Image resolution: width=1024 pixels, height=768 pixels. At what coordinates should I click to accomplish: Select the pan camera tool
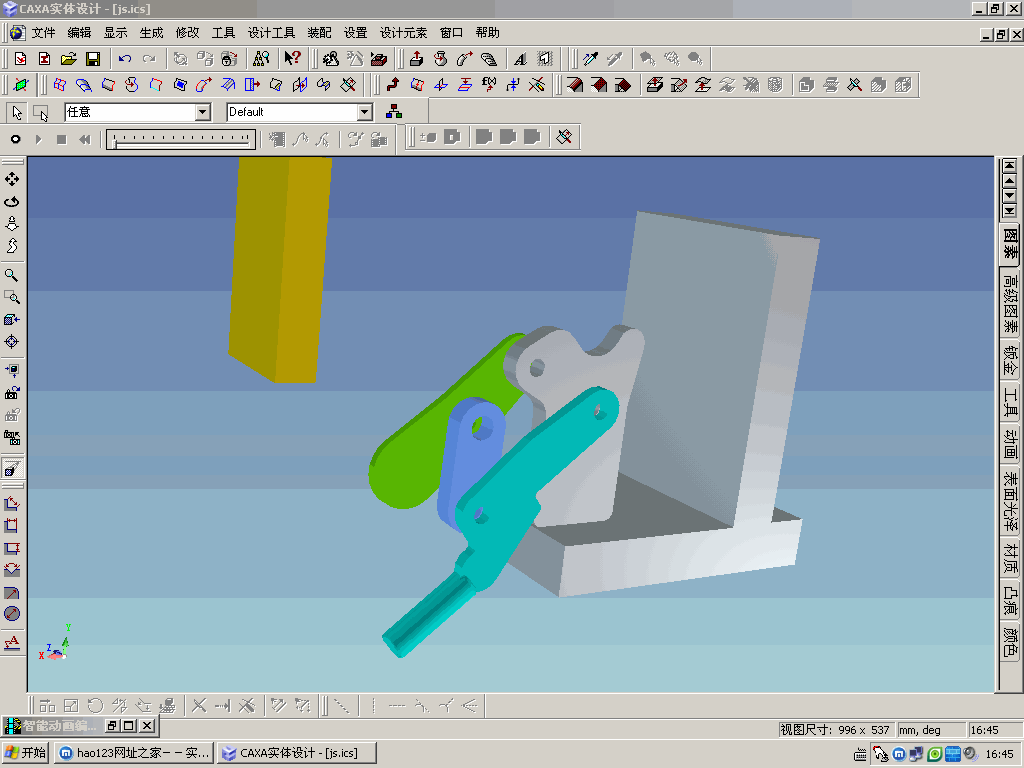click(12, 179)
